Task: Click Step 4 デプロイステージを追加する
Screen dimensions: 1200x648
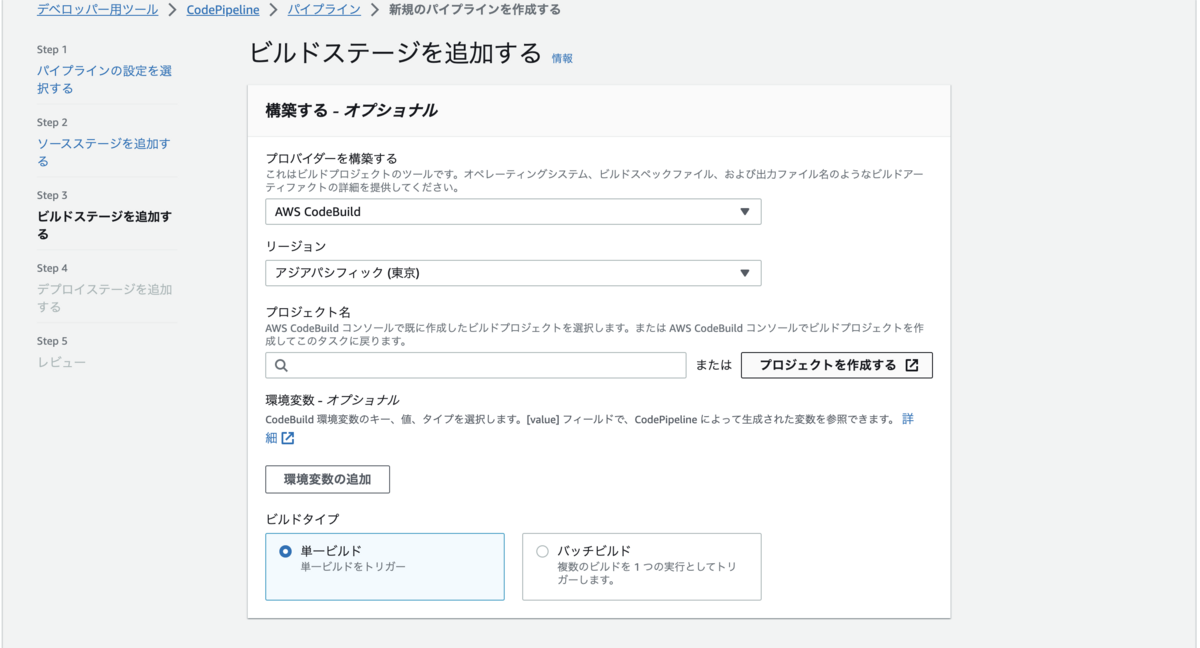Action: [x=104, y=298]
